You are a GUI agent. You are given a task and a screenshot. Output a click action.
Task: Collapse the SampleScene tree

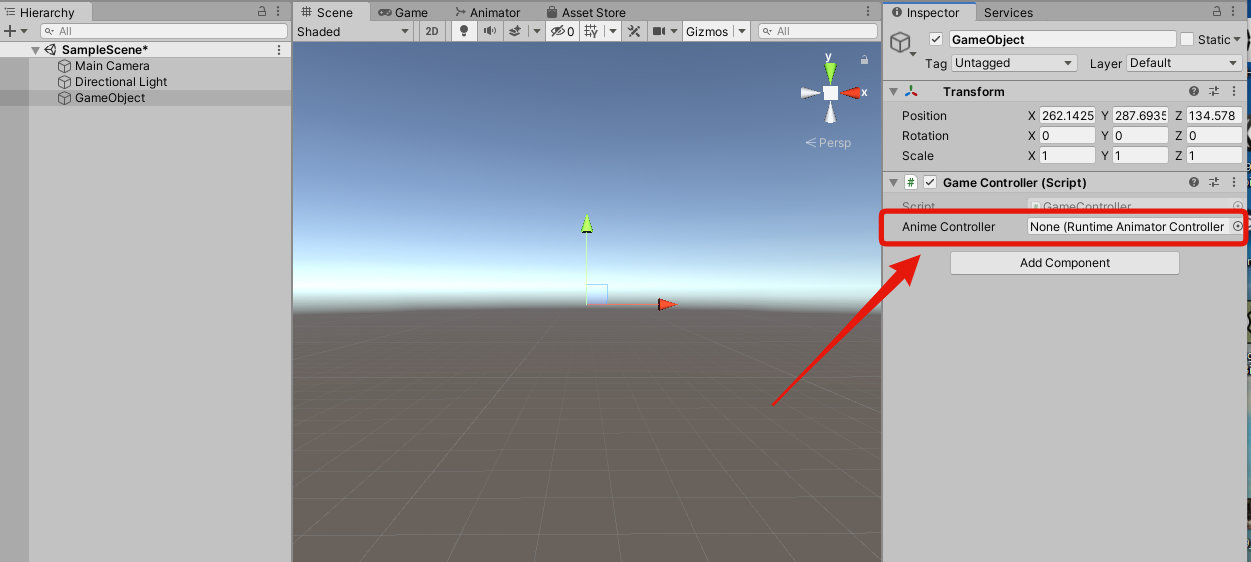pos(36,50)
